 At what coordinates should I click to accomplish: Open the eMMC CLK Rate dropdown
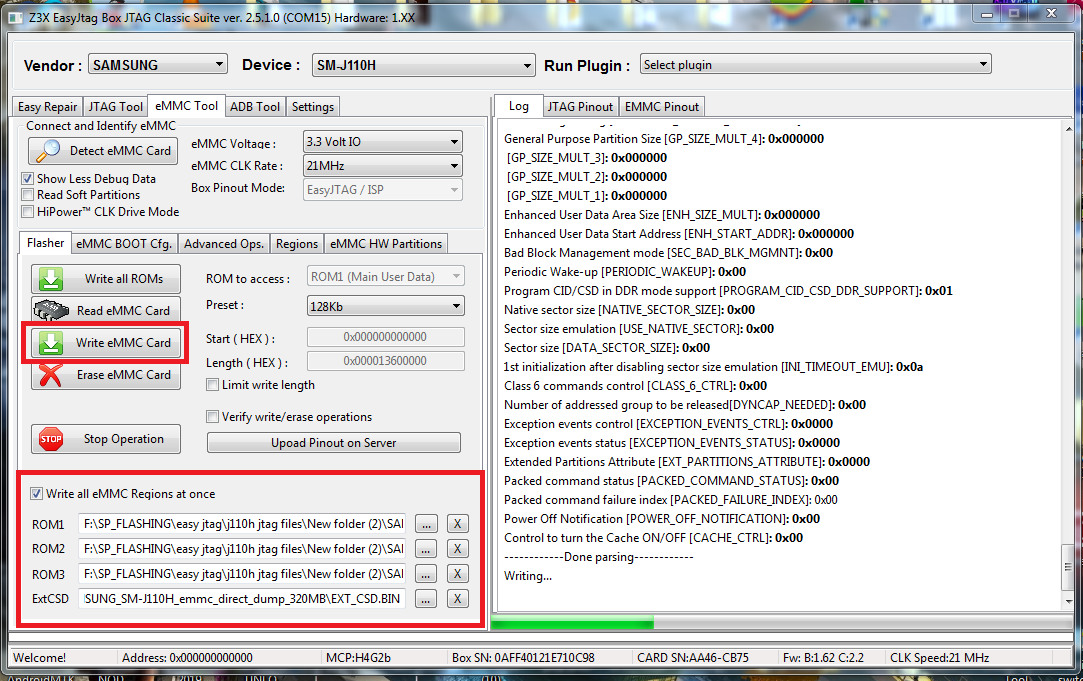tap(383, 166)
